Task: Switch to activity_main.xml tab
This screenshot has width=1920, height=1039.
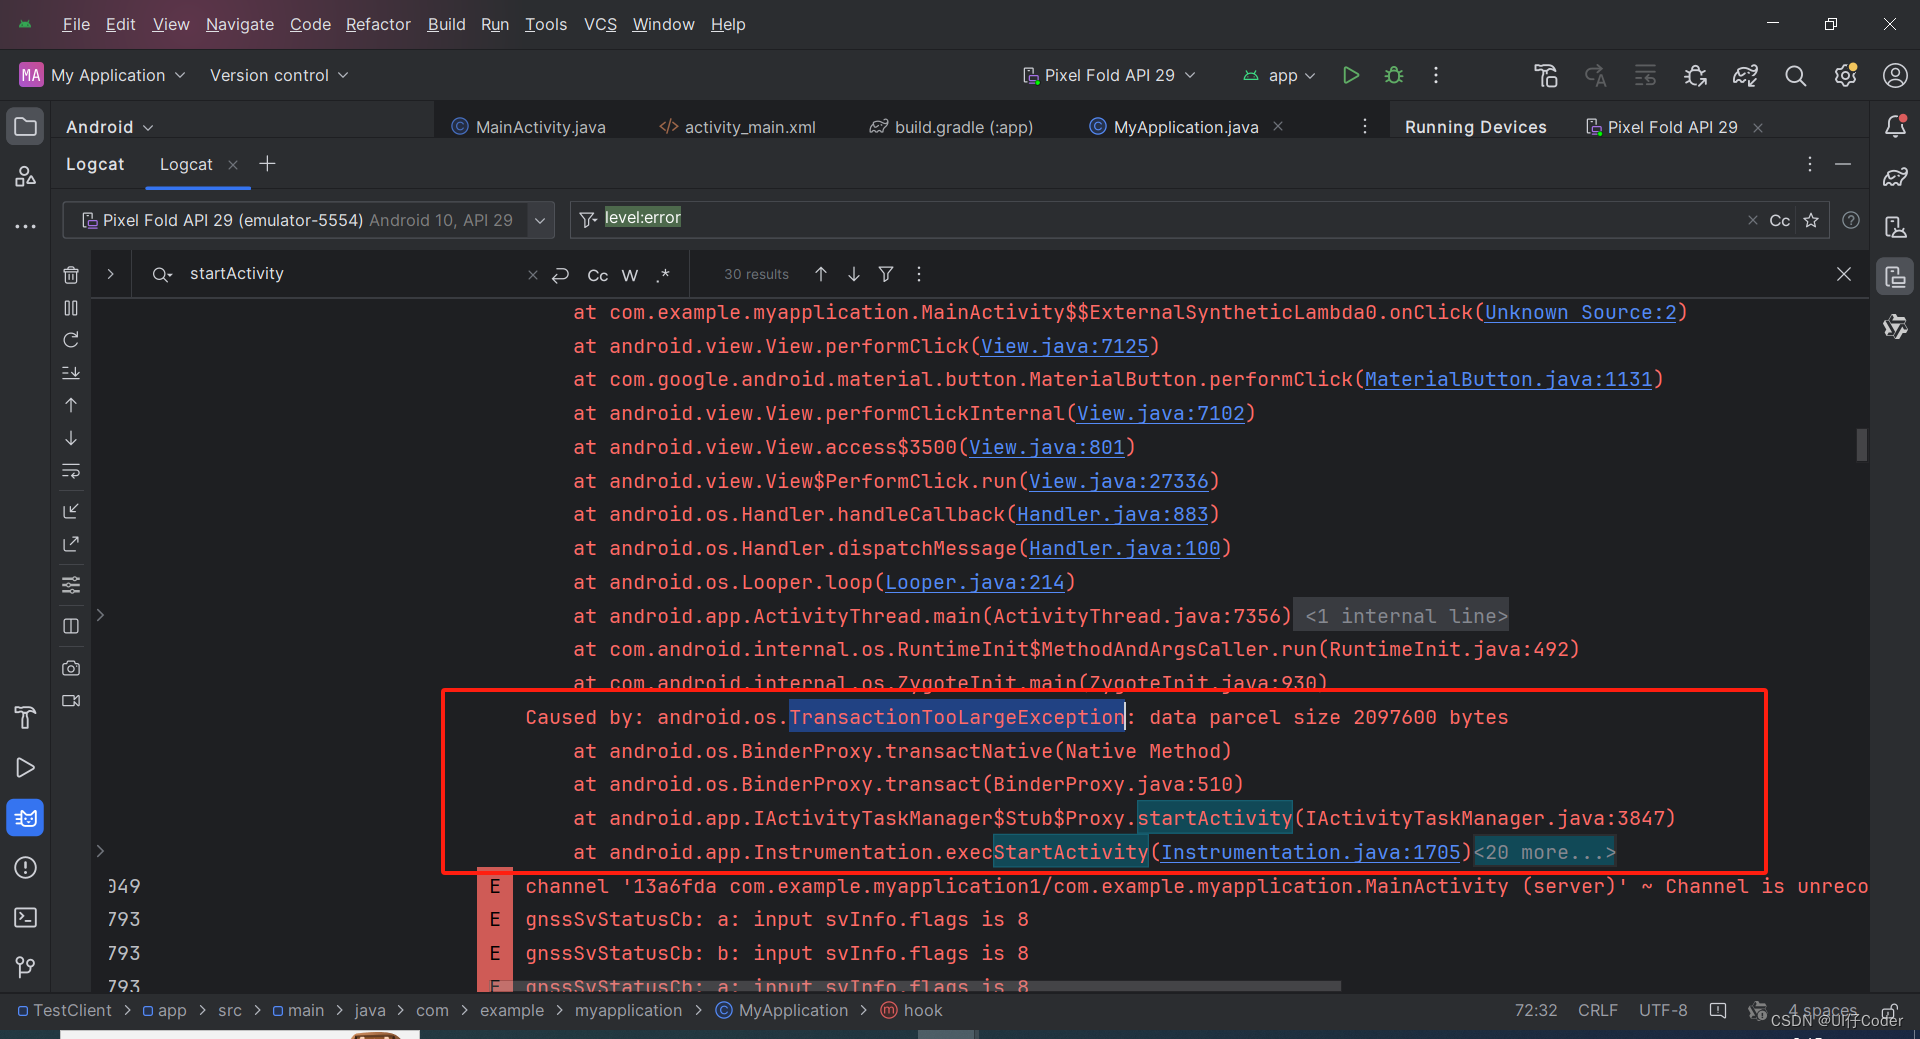Action: [x=737, y=127]
